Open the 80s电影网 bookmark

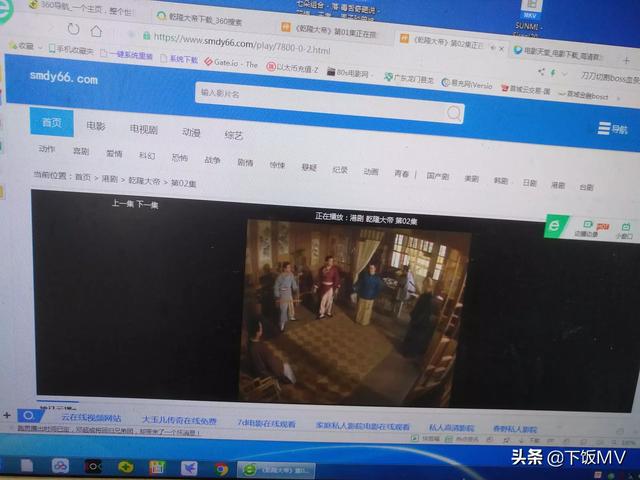tap(348, 73)
